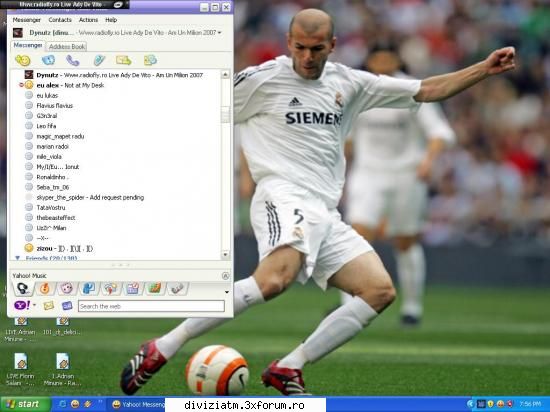Open the Contacts menu
Image resolution: width=550 pixels, height=412 pixels.
tap(60, 20)
